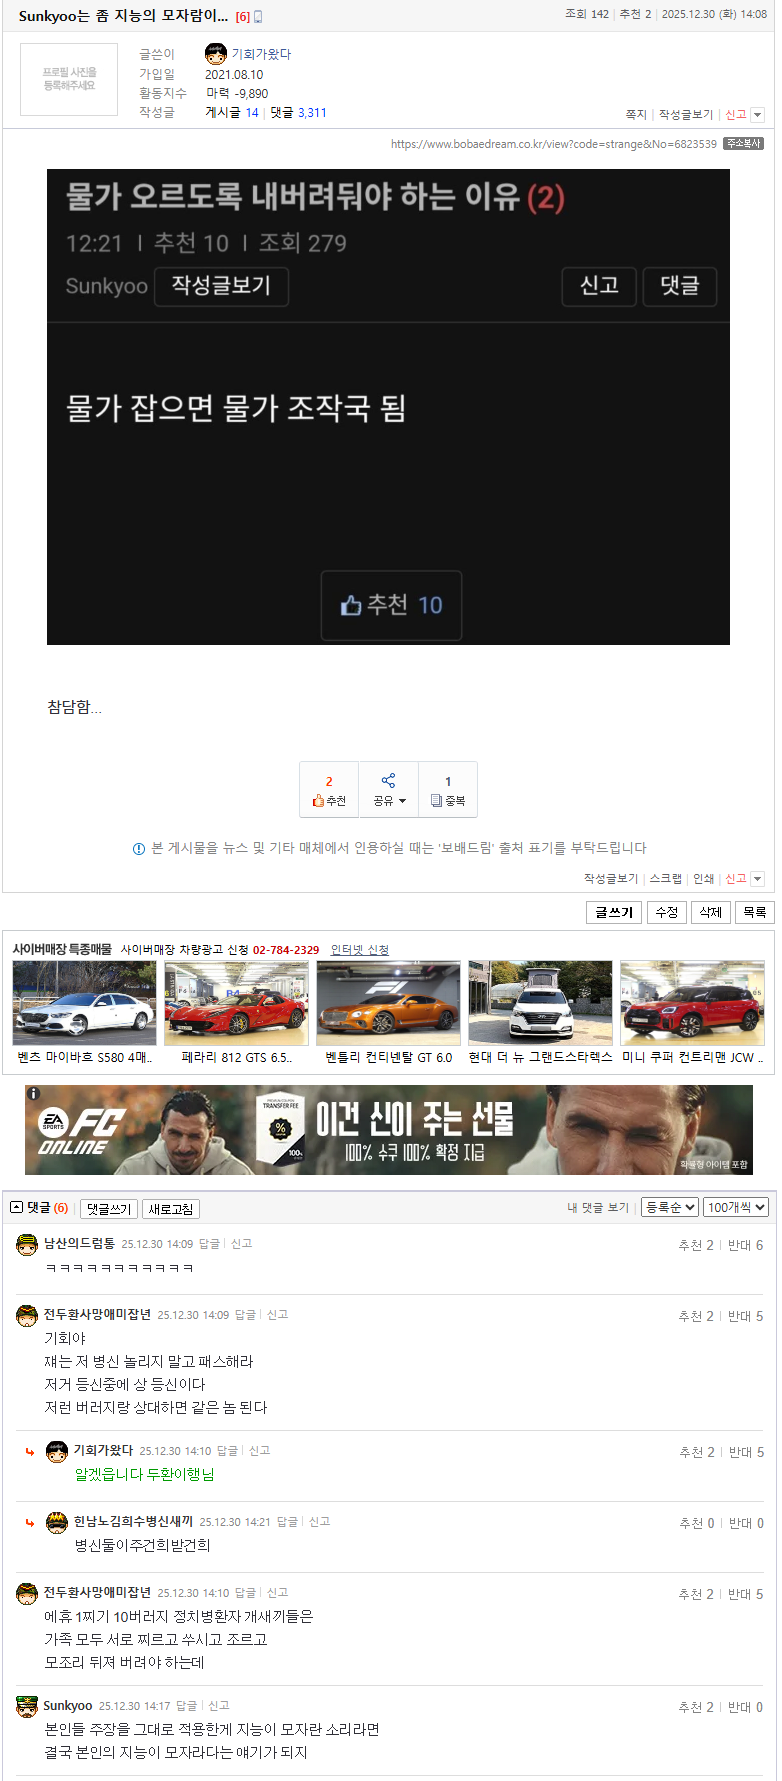782x1781 pixels.
Task: Click the 인쇄 print link
Action: pos(704,879)
